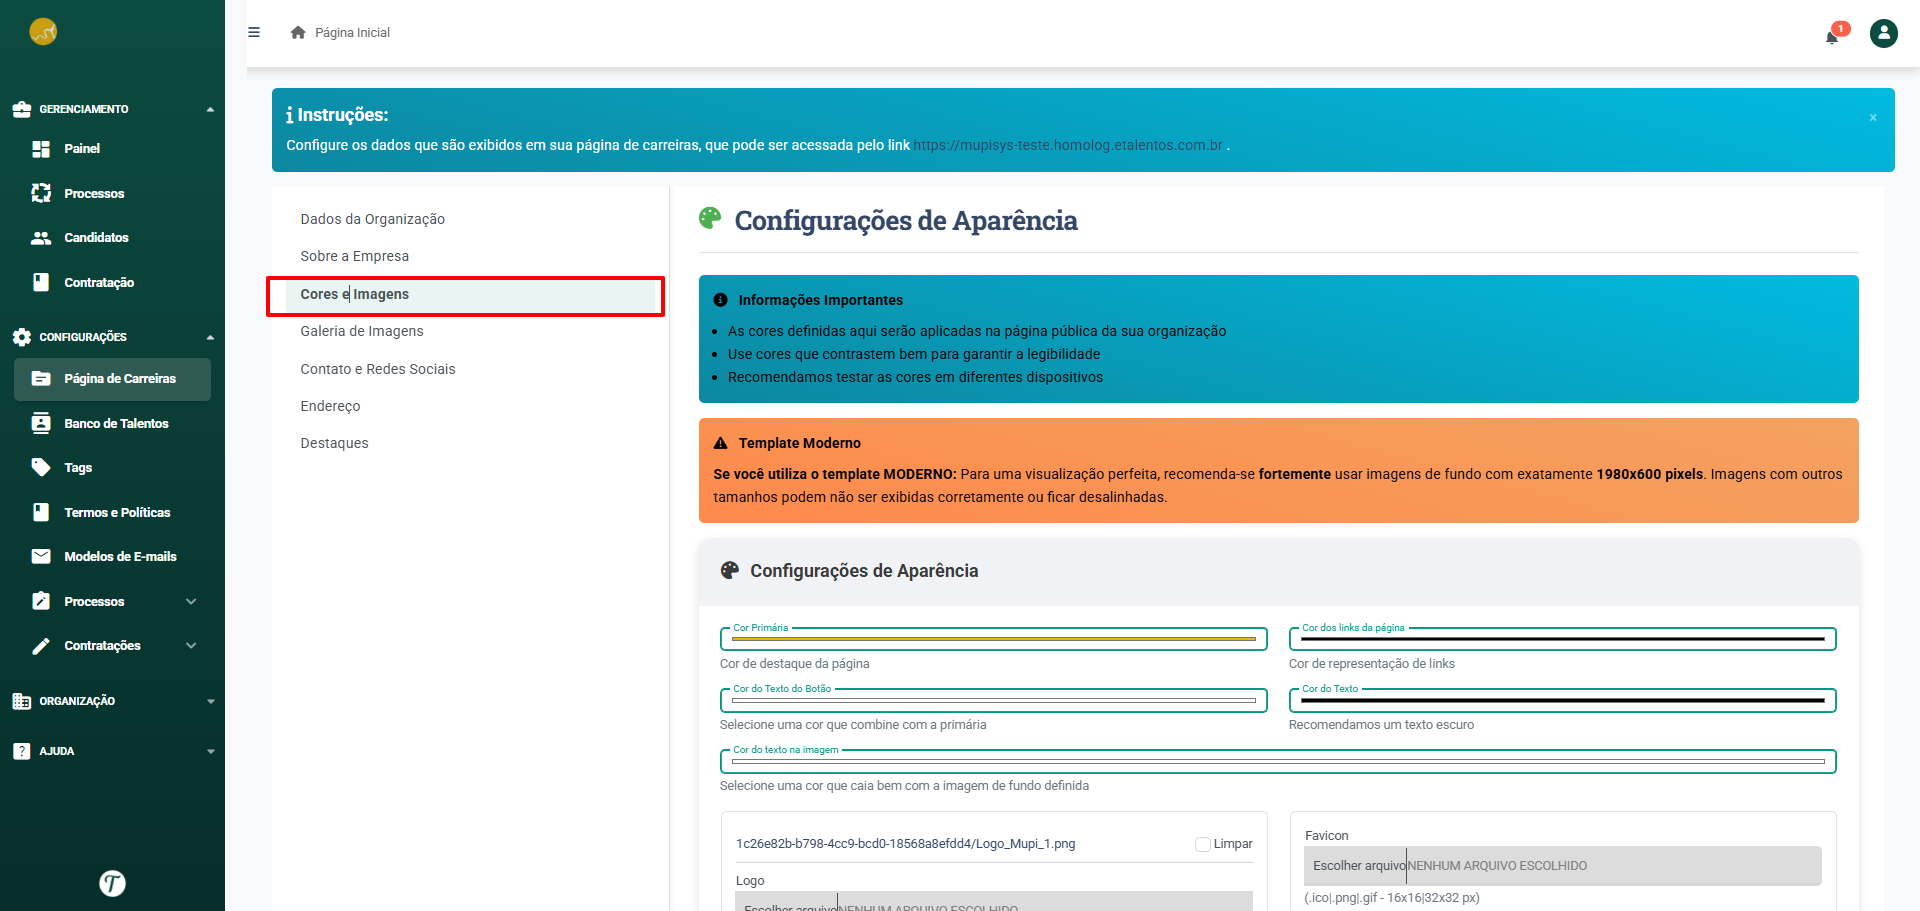The width and height of the screenshot is (1920, 911).
Task: Open the notifications bell
Action: click(1832, 37)
